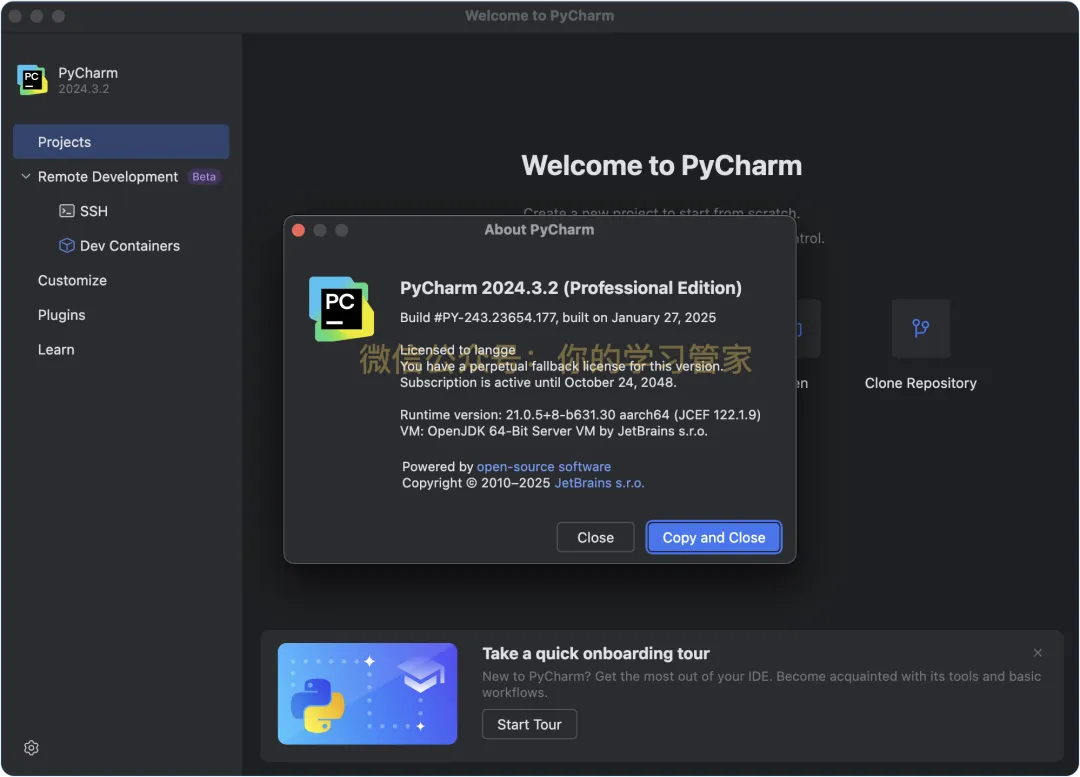Open the Plugins page

[x=61, y=315]
